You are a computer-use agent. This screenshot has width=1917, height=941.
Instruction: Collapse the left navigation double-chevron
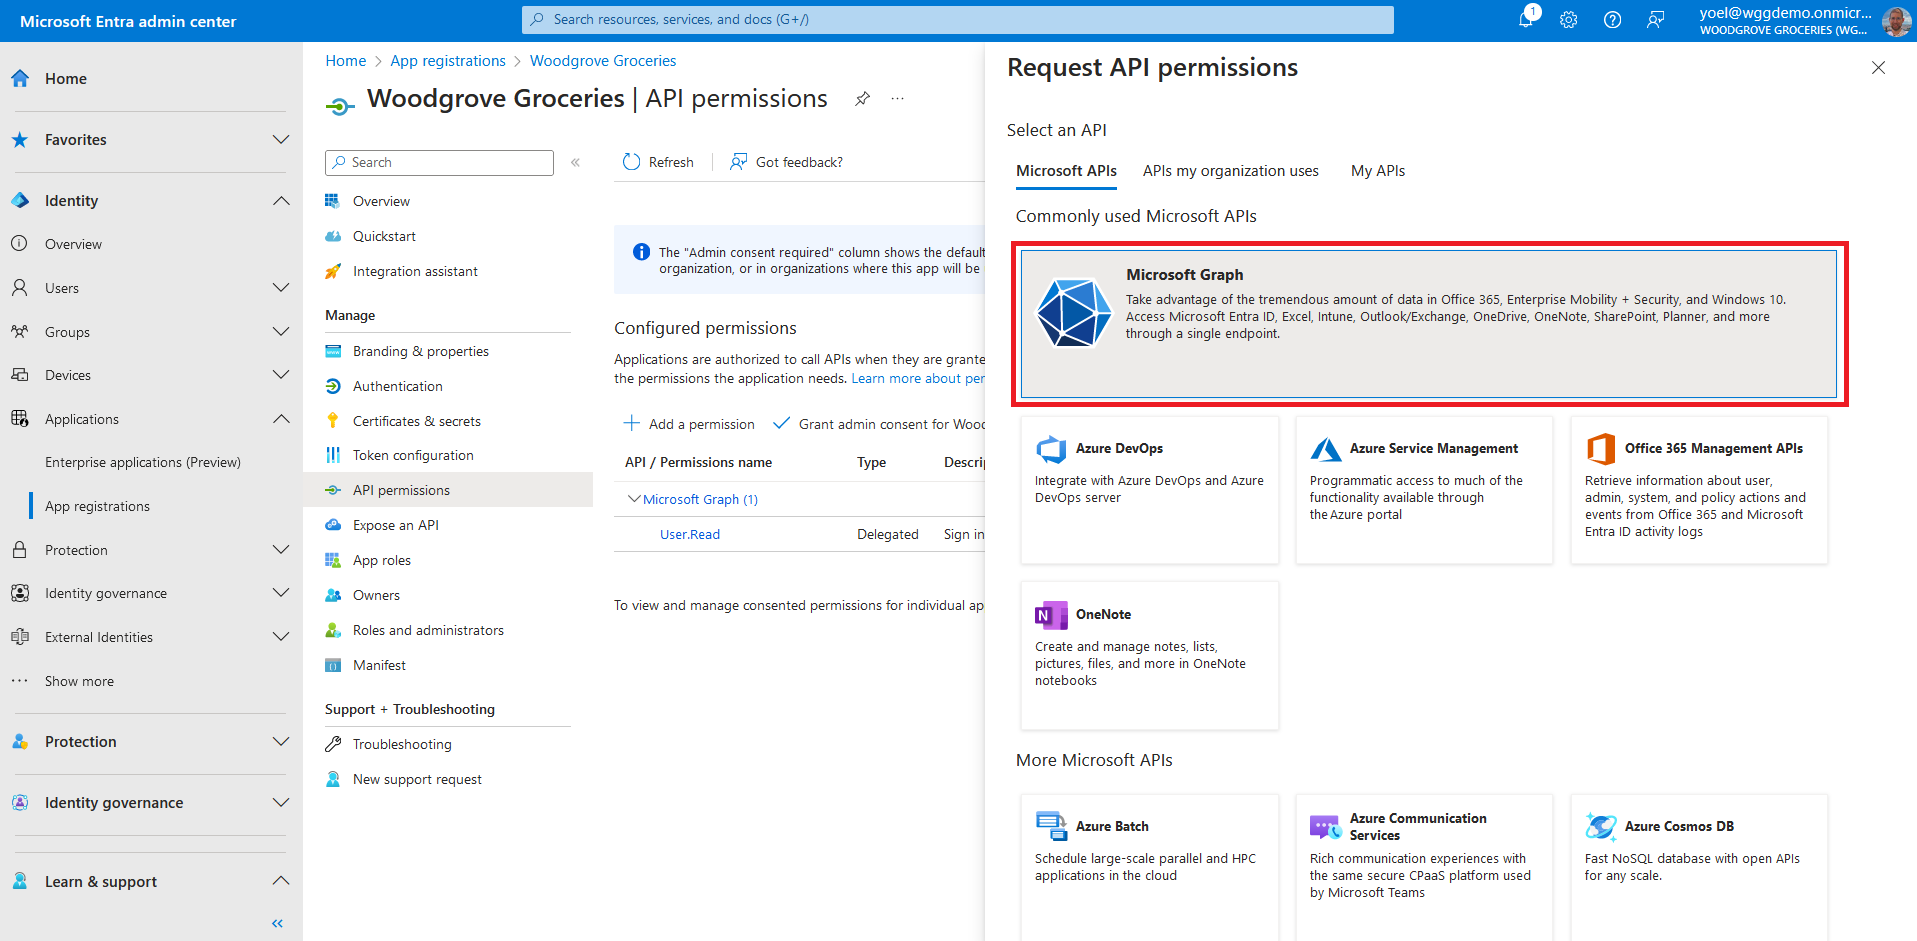click(x=277, y=923)
